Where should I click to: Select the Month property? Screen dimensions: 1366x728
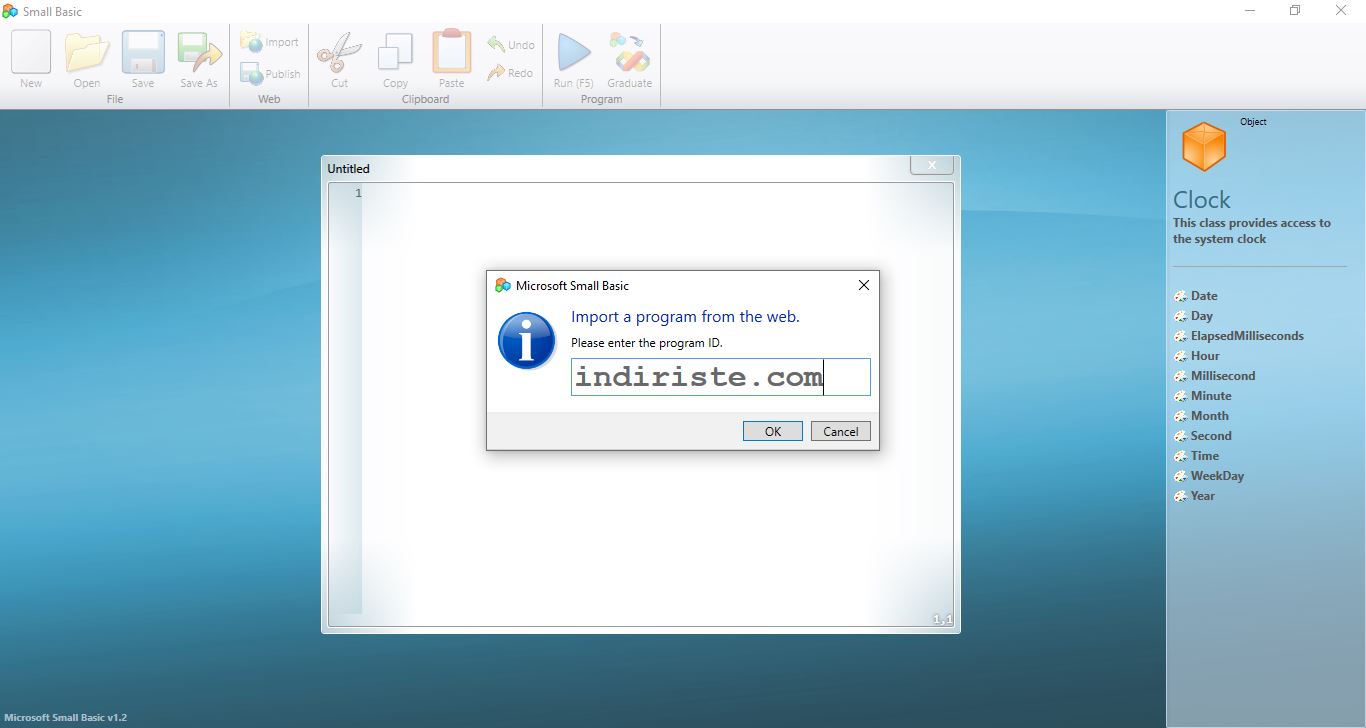[x=1209, y=416]
